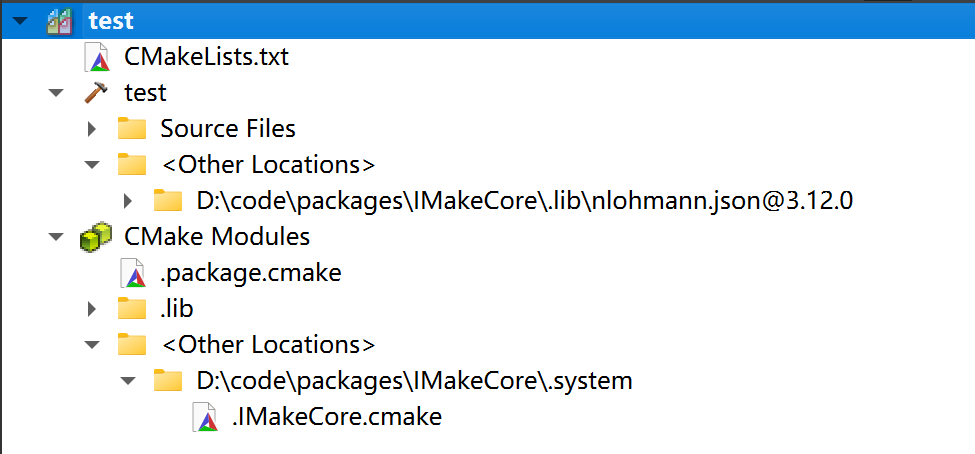This screenshot has height=454, width=975.
Task: Expand the nlohmann.json@3.12.0 folder
Action: coord(128,201)
